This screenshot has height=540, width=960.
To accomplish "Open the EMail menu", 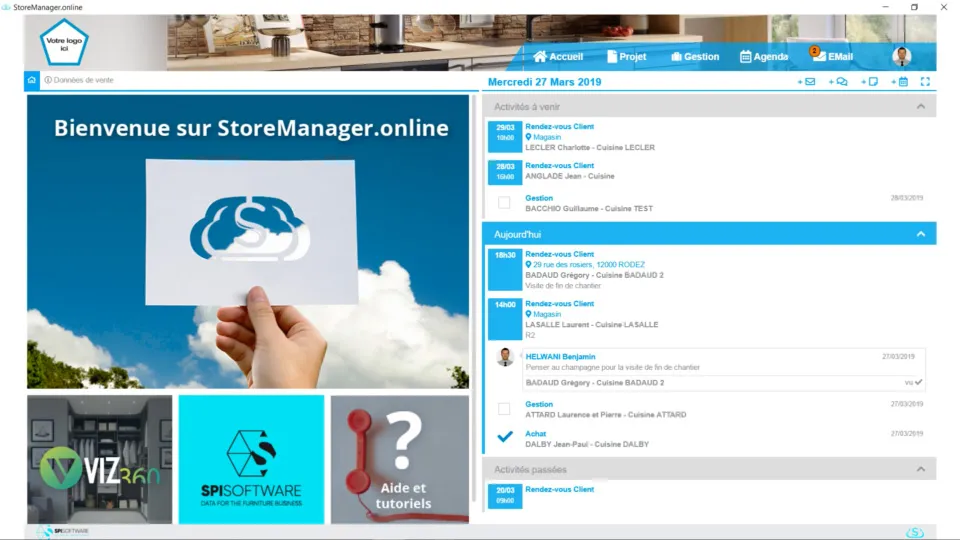I will 833,56.
